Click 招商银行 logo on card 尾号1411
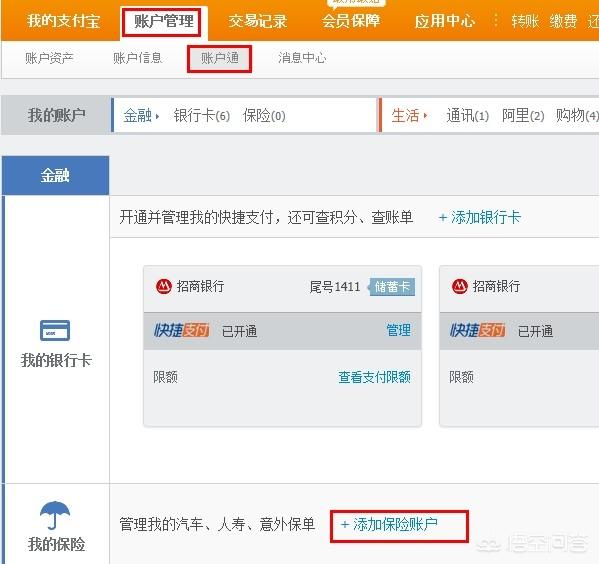 [x=164, y=286]
